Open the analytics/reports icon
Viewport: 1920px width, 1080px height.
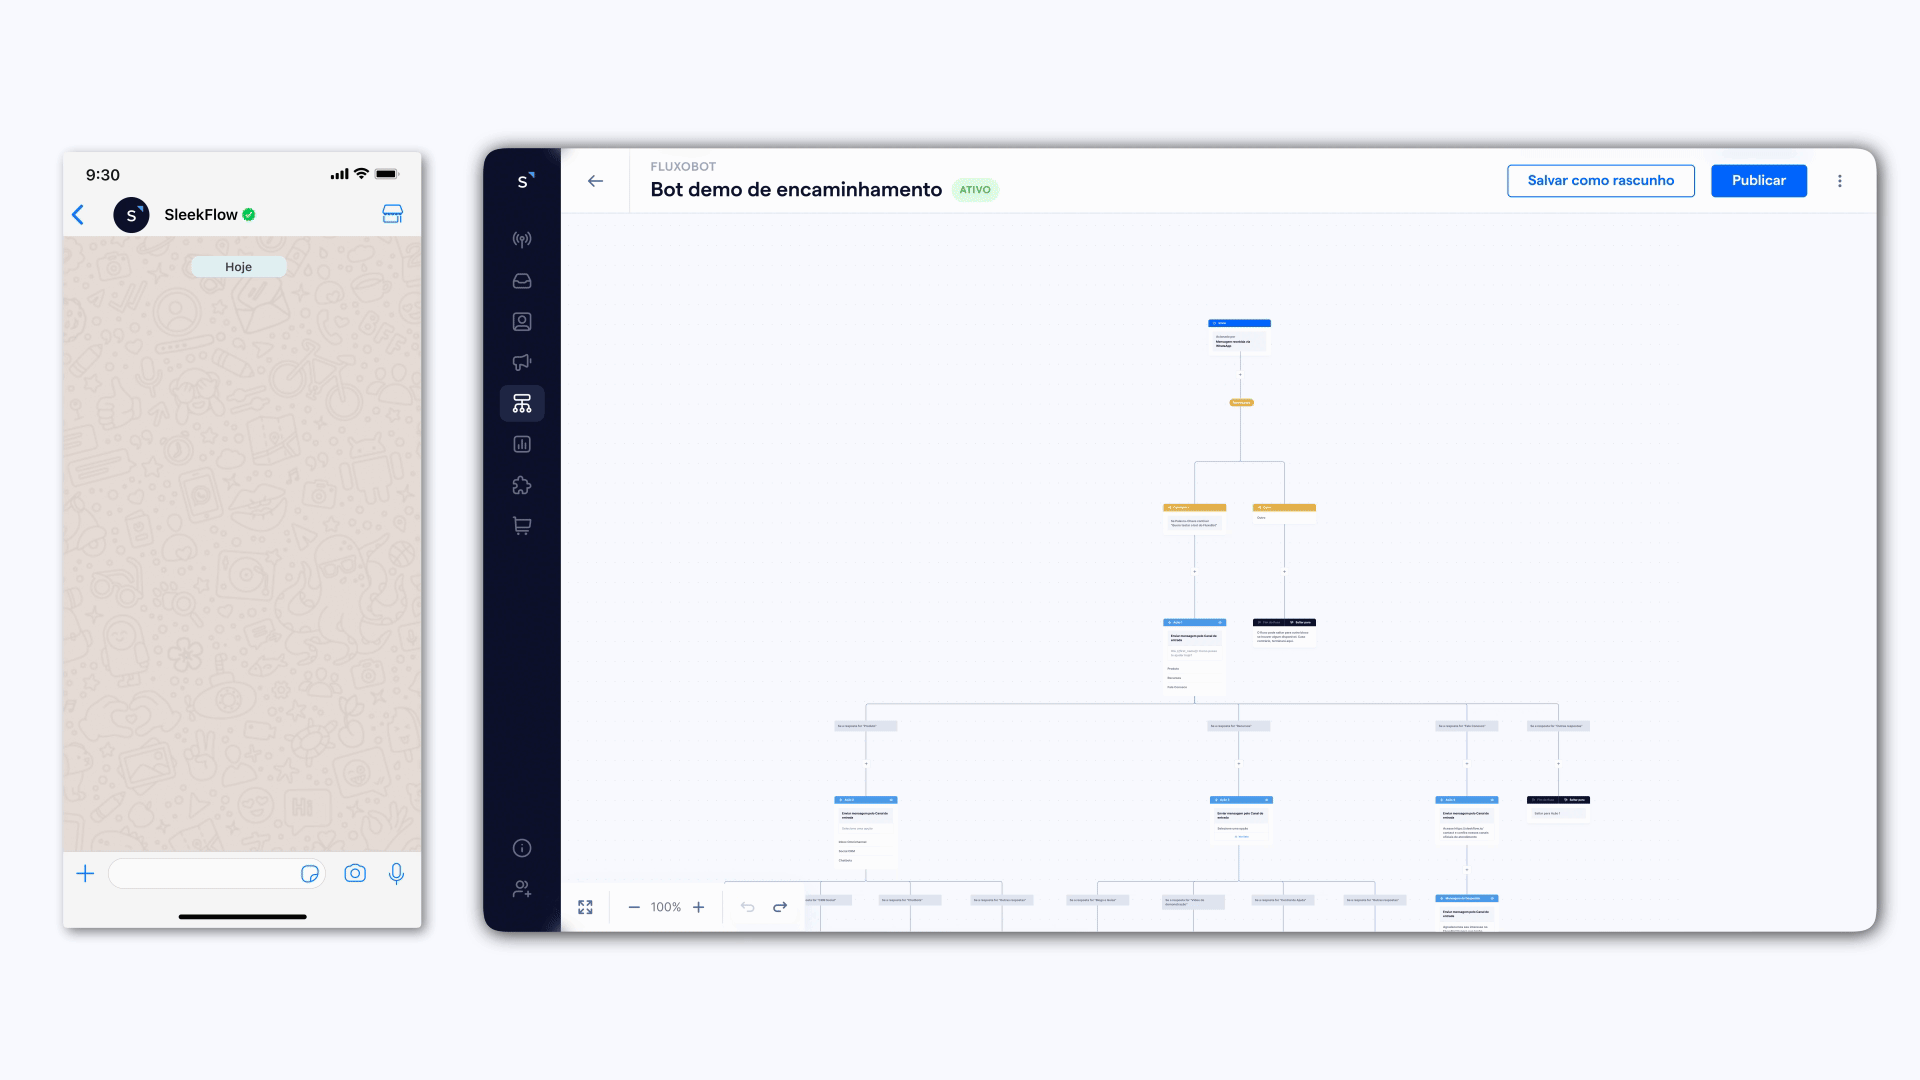pos(524,444)
